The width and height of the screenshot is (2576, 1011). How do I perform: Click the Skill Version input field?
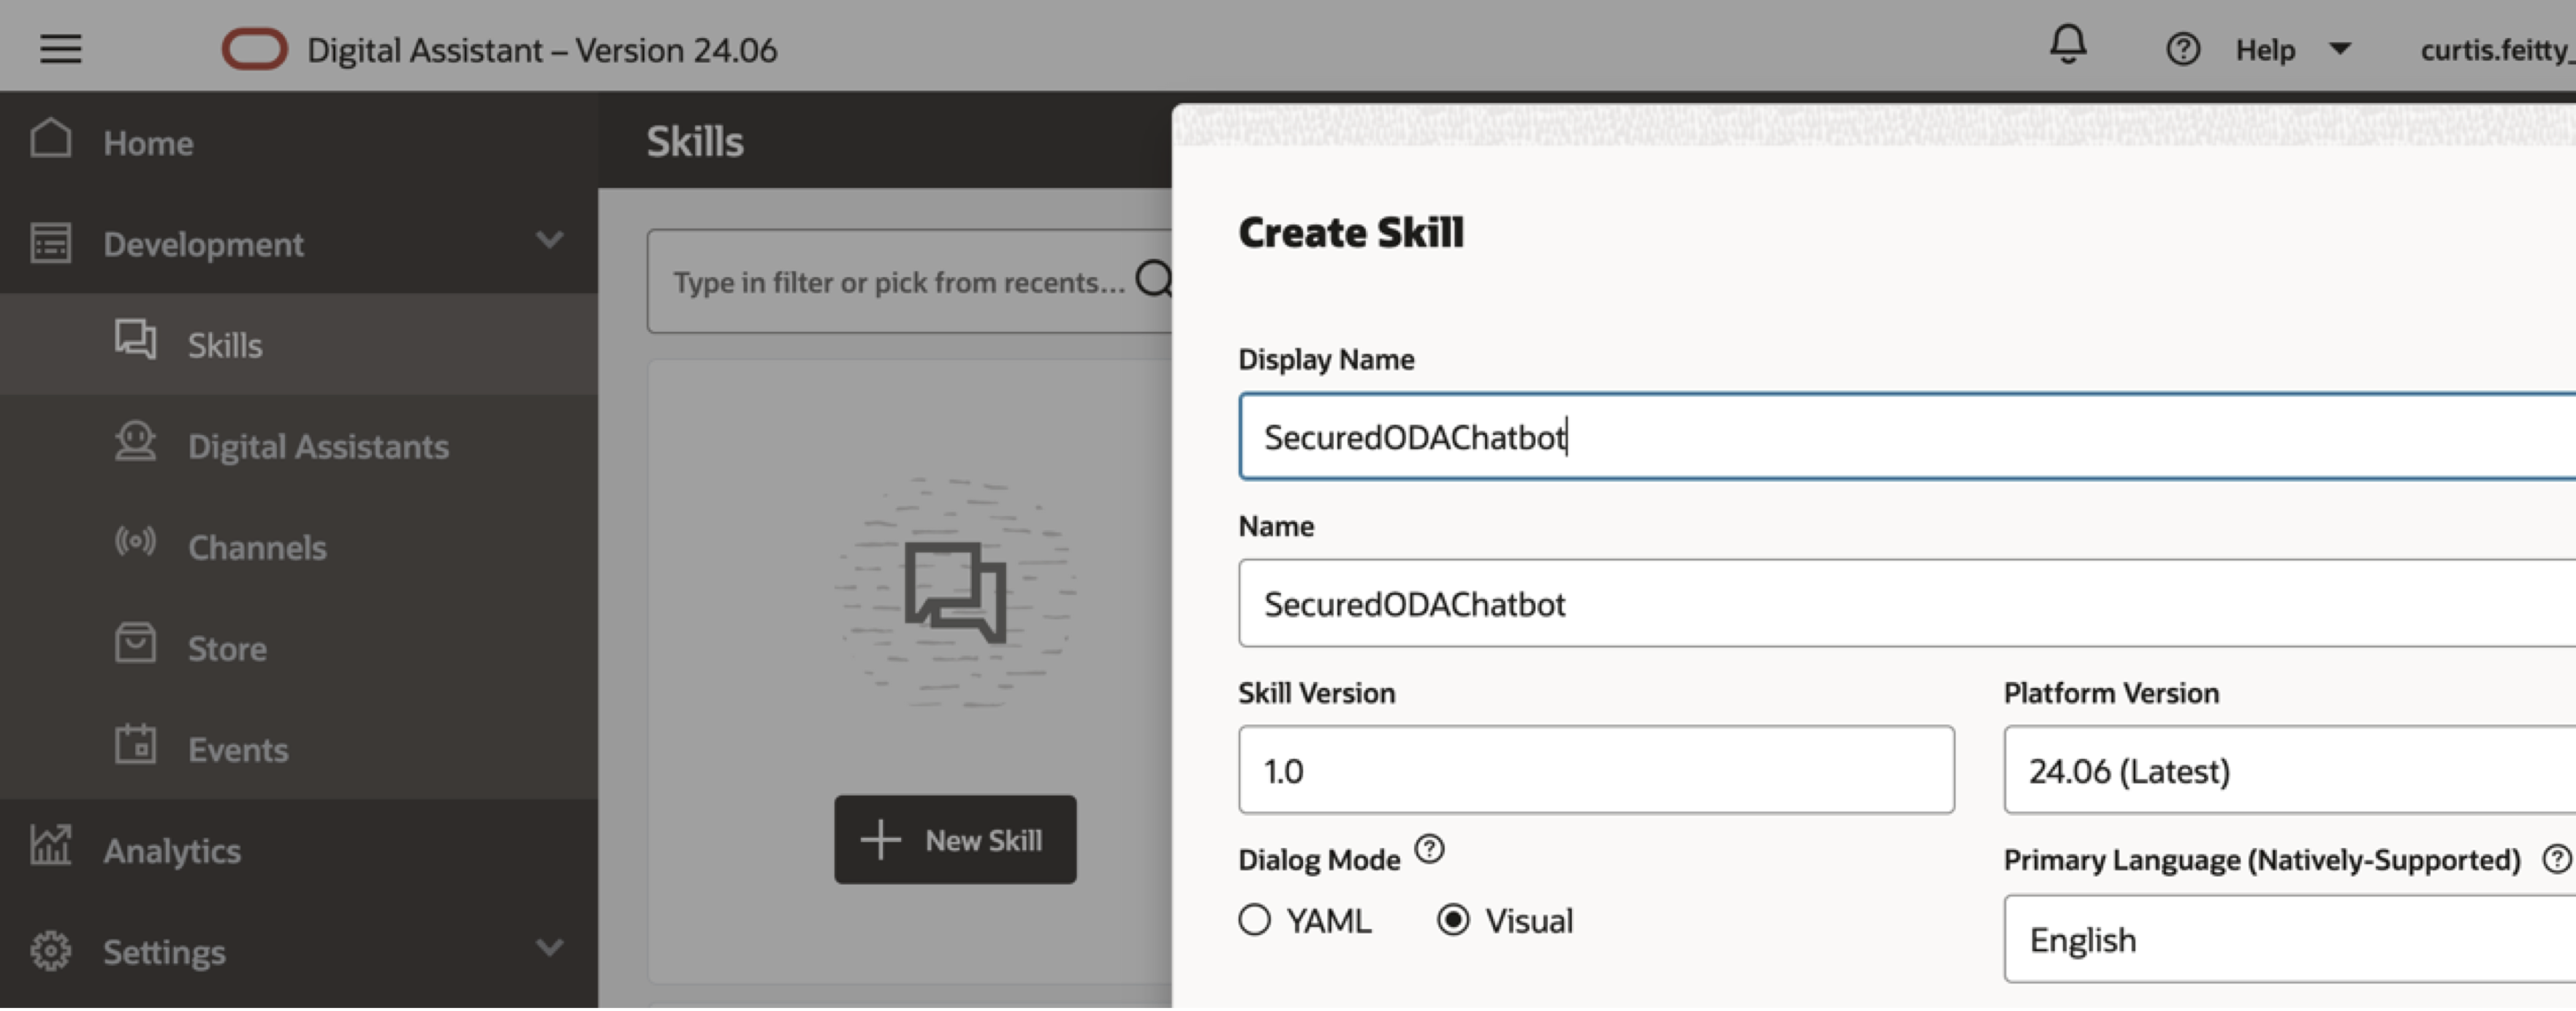(1595, 771)
